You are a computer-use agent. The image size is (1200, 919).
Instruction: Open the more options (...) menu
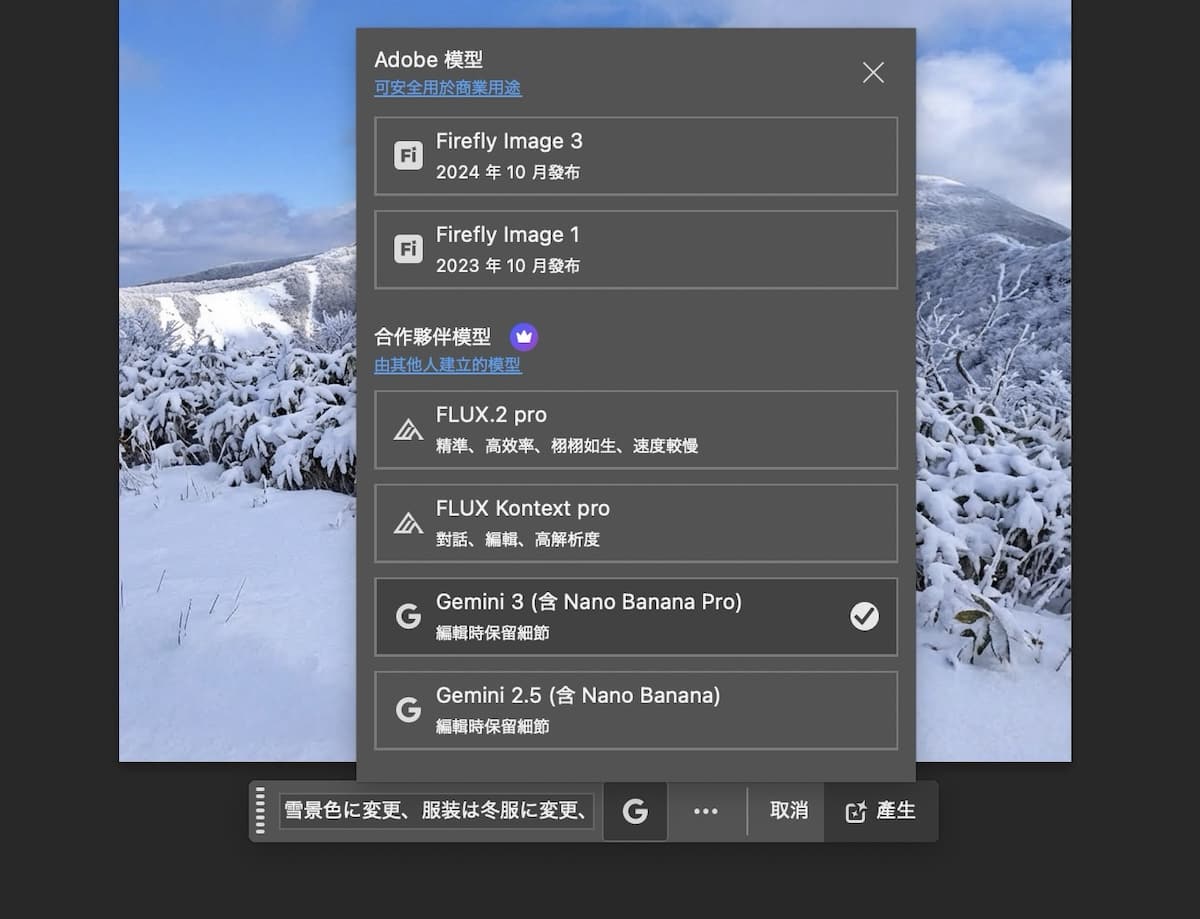pos(707,811)
